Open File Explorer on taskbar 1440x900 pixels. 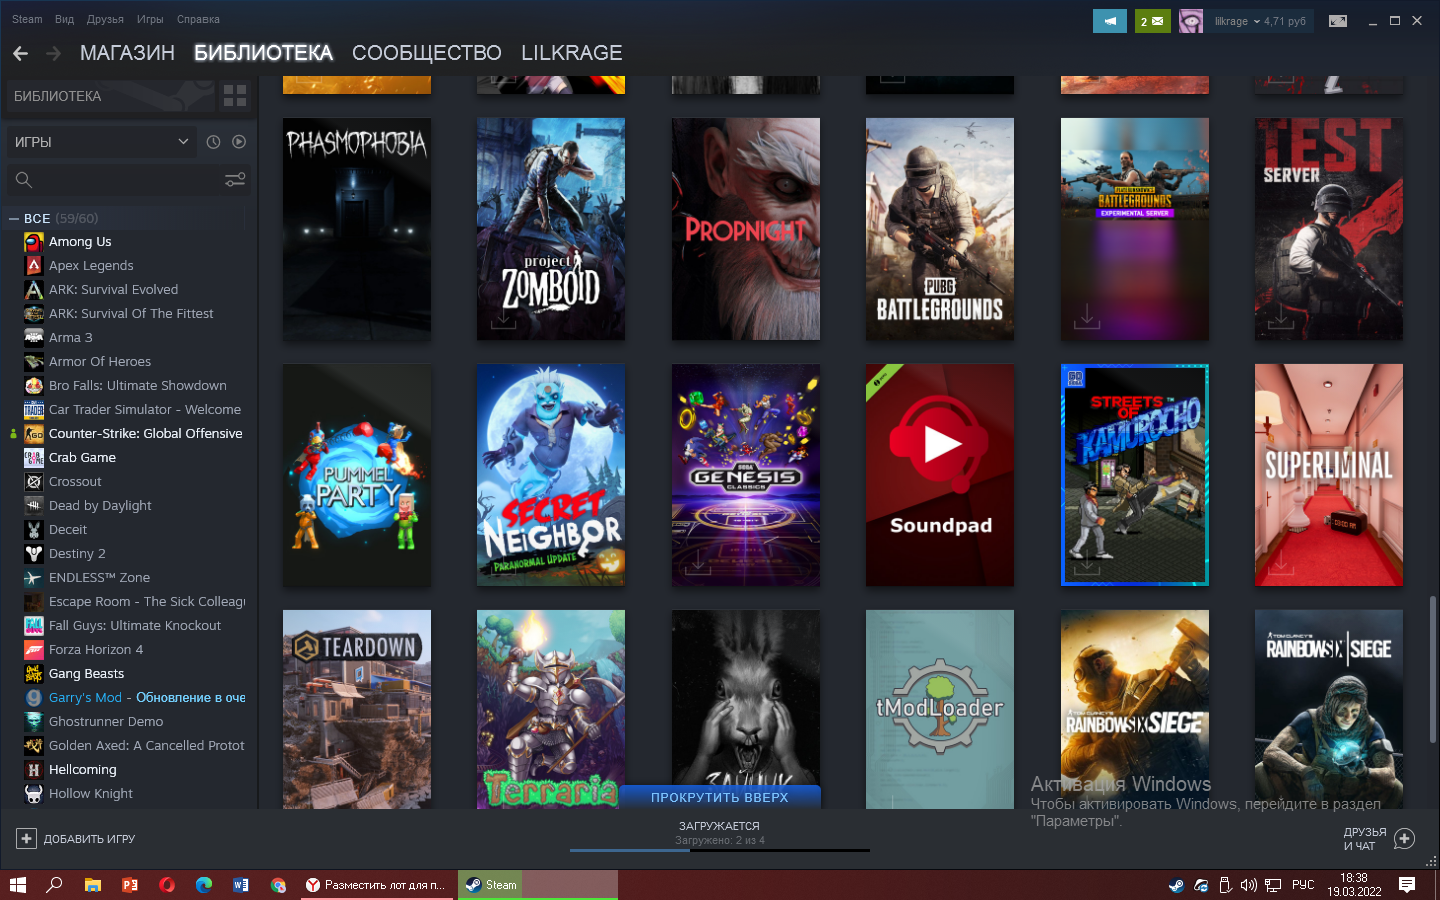(x=92, y=885)
